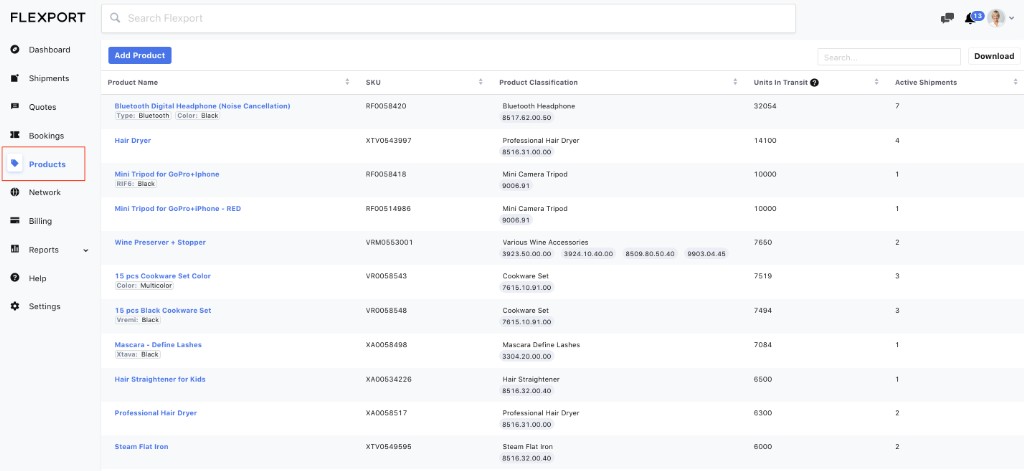Viewport: 1024px width, 471px height.
Task: Open the Hair Dryer product link
Action: (133, 140)
